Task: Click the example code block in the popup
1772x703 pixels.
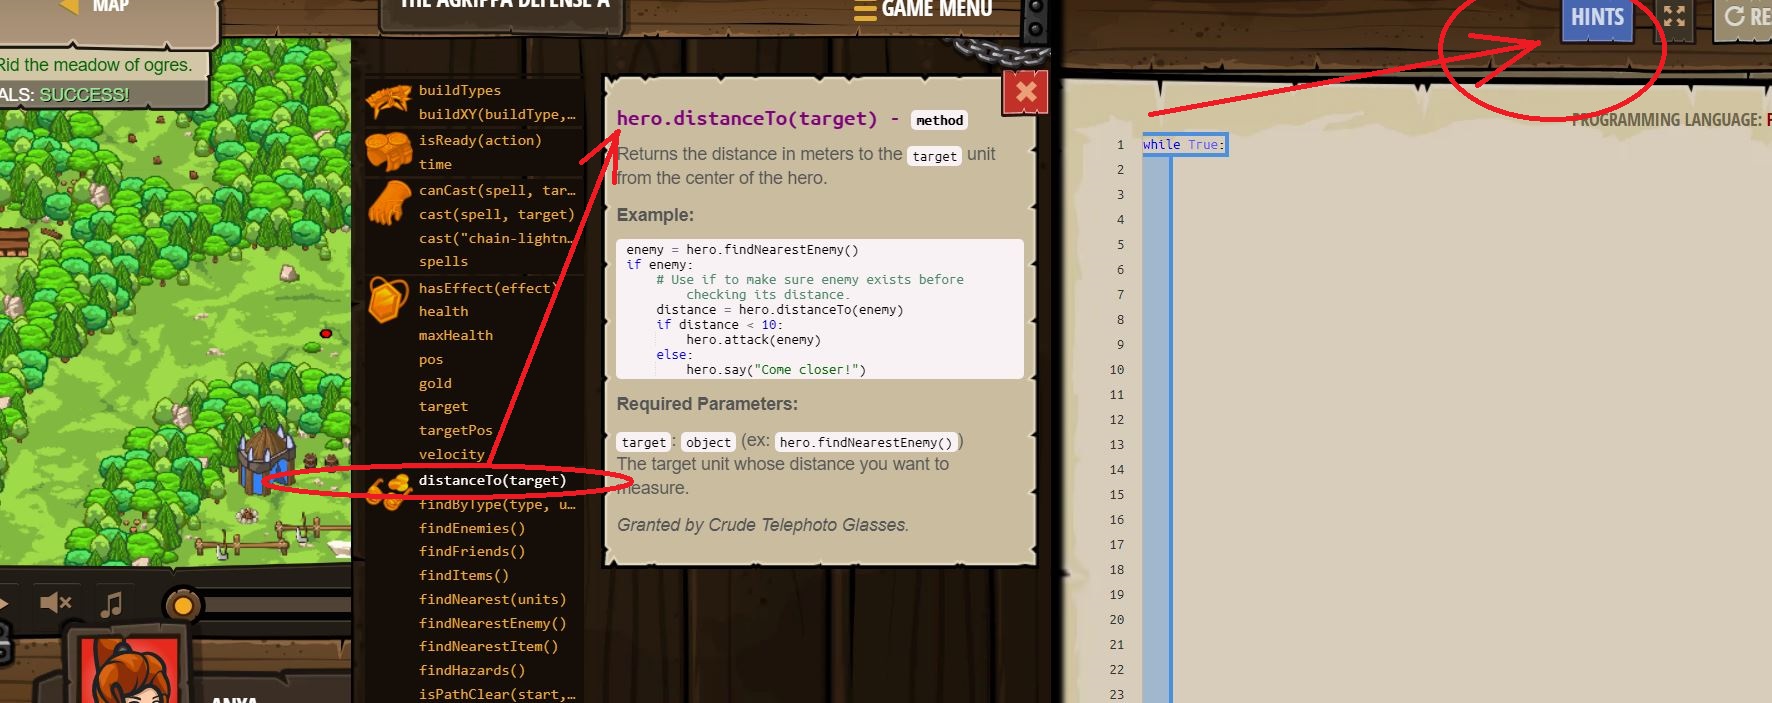Action: (820, 309)
